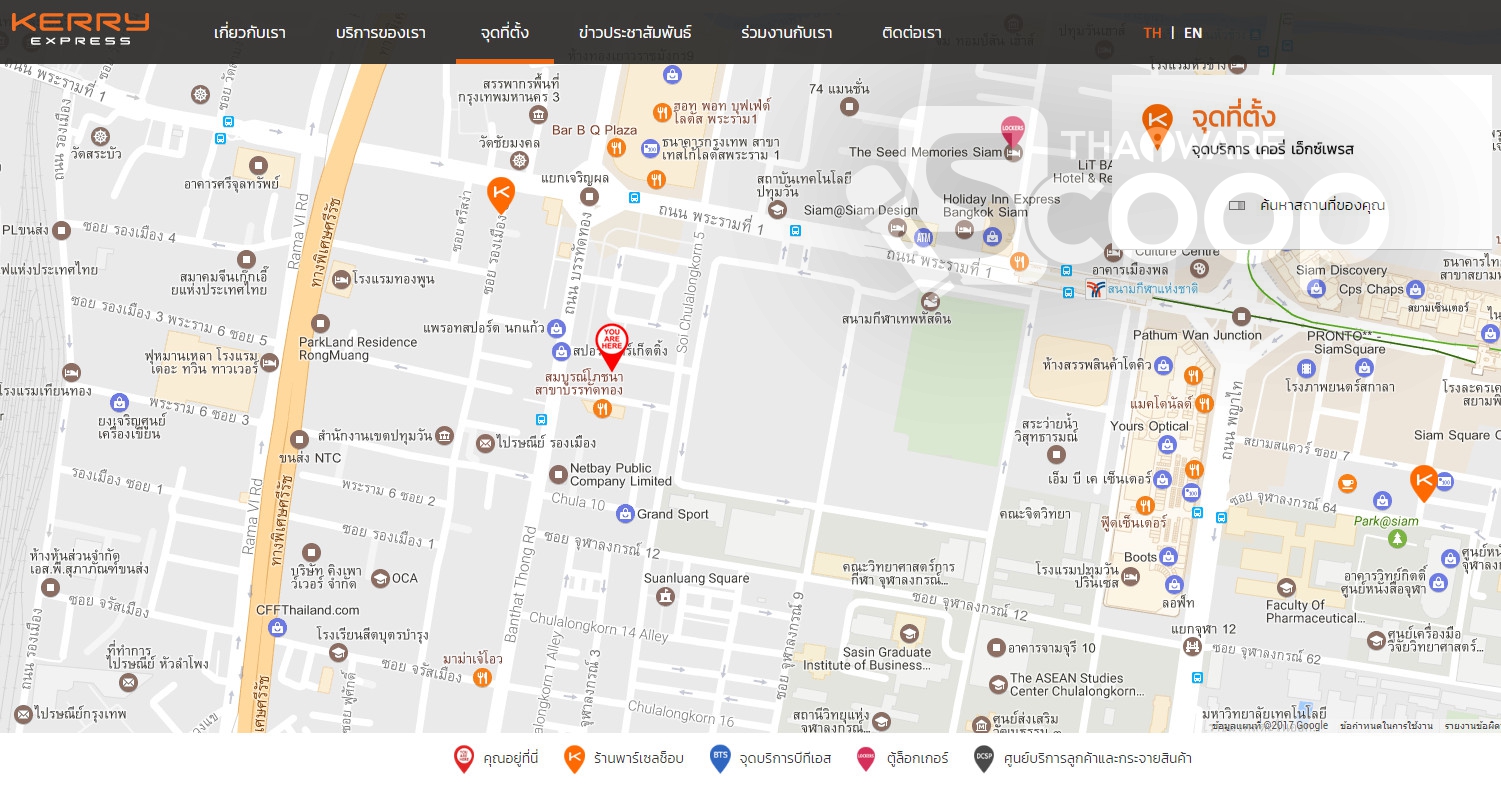
Task: Switch language to TH
Action: pyautogui.click(x=1153, y=33)
